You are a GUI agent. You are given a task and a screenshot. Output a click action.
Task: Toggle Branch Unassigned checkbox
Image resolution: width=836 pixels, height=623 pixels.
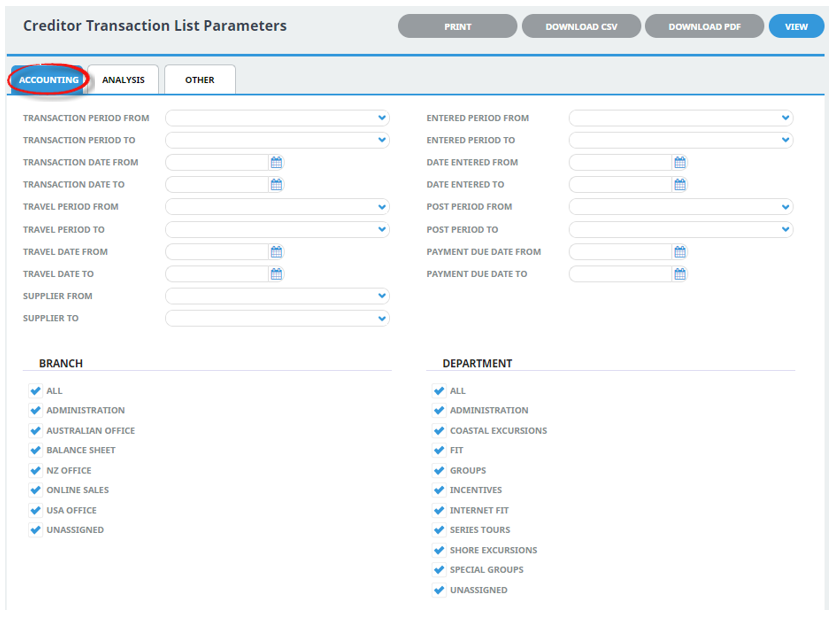[35, 530]
